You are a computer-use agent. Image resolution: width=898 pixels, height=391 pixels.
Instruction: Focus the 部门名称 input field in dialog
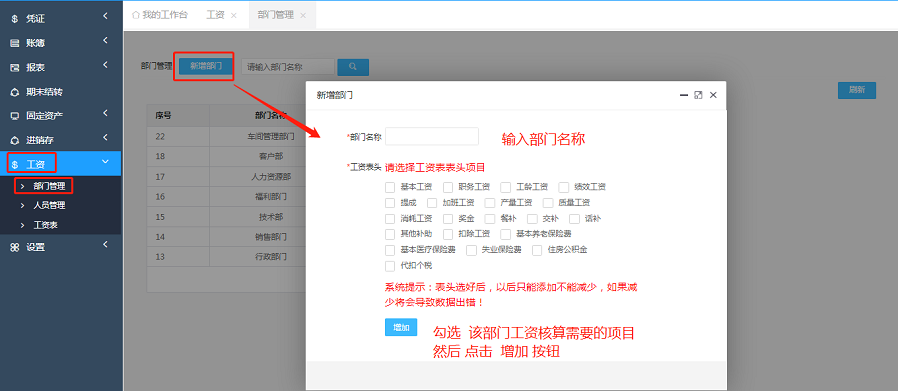(432, 136)
